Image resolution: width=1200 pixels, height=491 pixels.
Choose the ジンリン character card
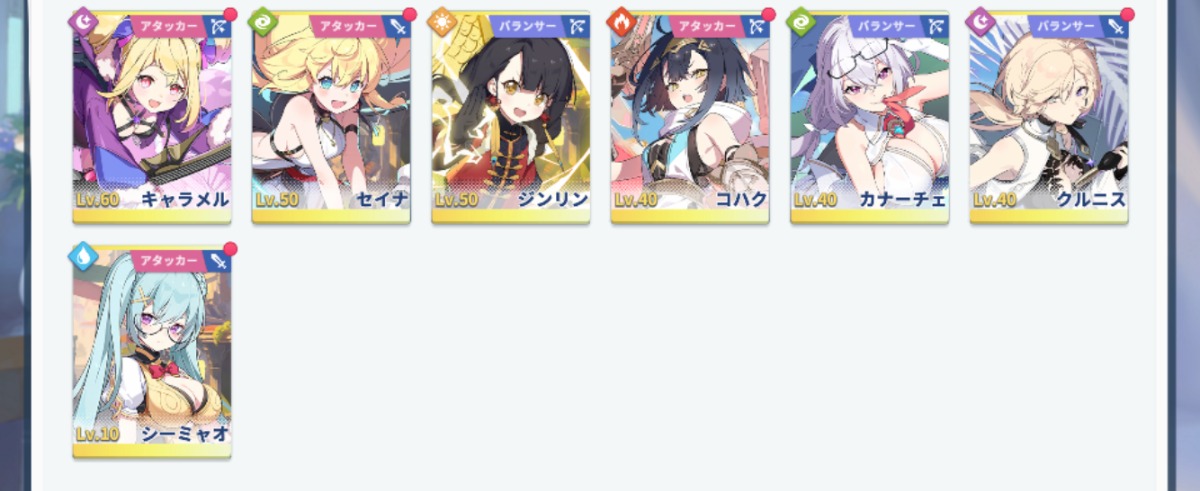pyautogui.click(x=511, y=117)
